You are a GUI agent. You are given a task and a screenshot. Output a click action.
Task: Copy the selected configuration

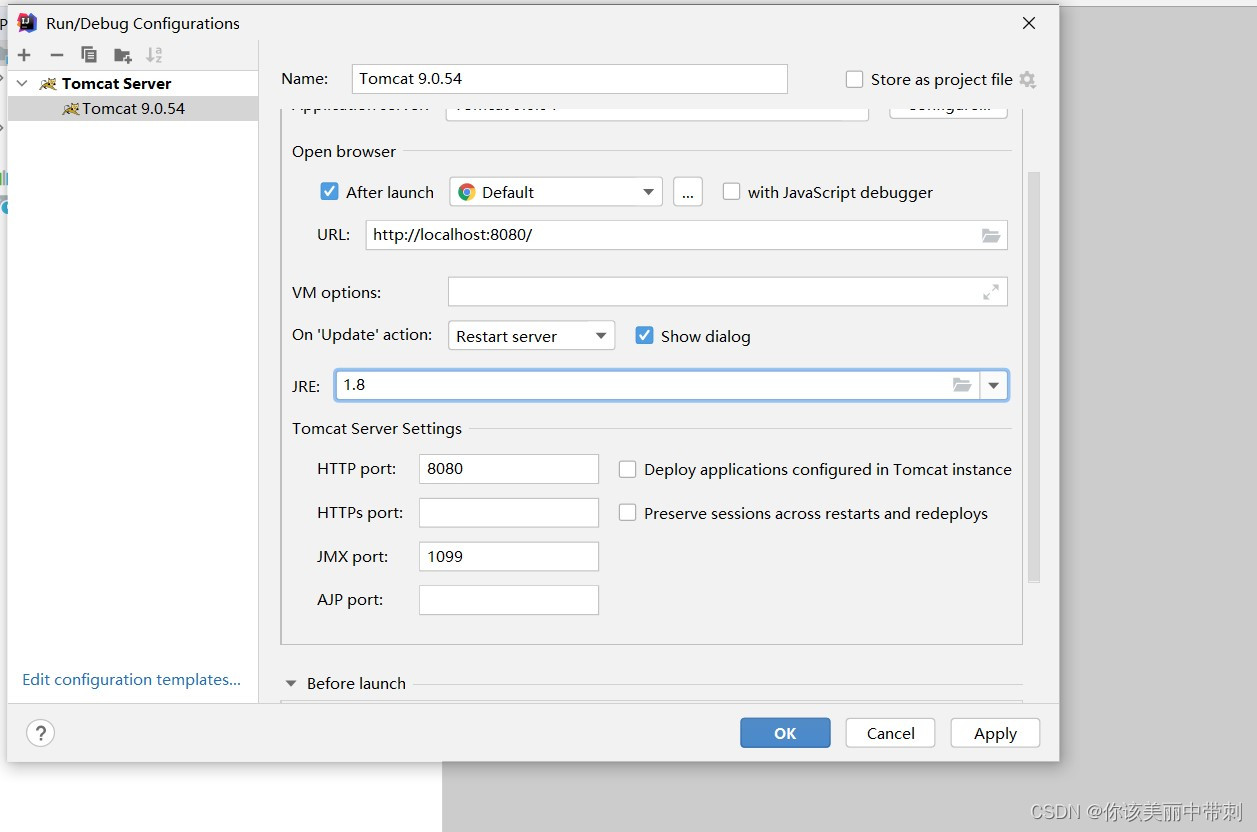(x=89, y=55)
